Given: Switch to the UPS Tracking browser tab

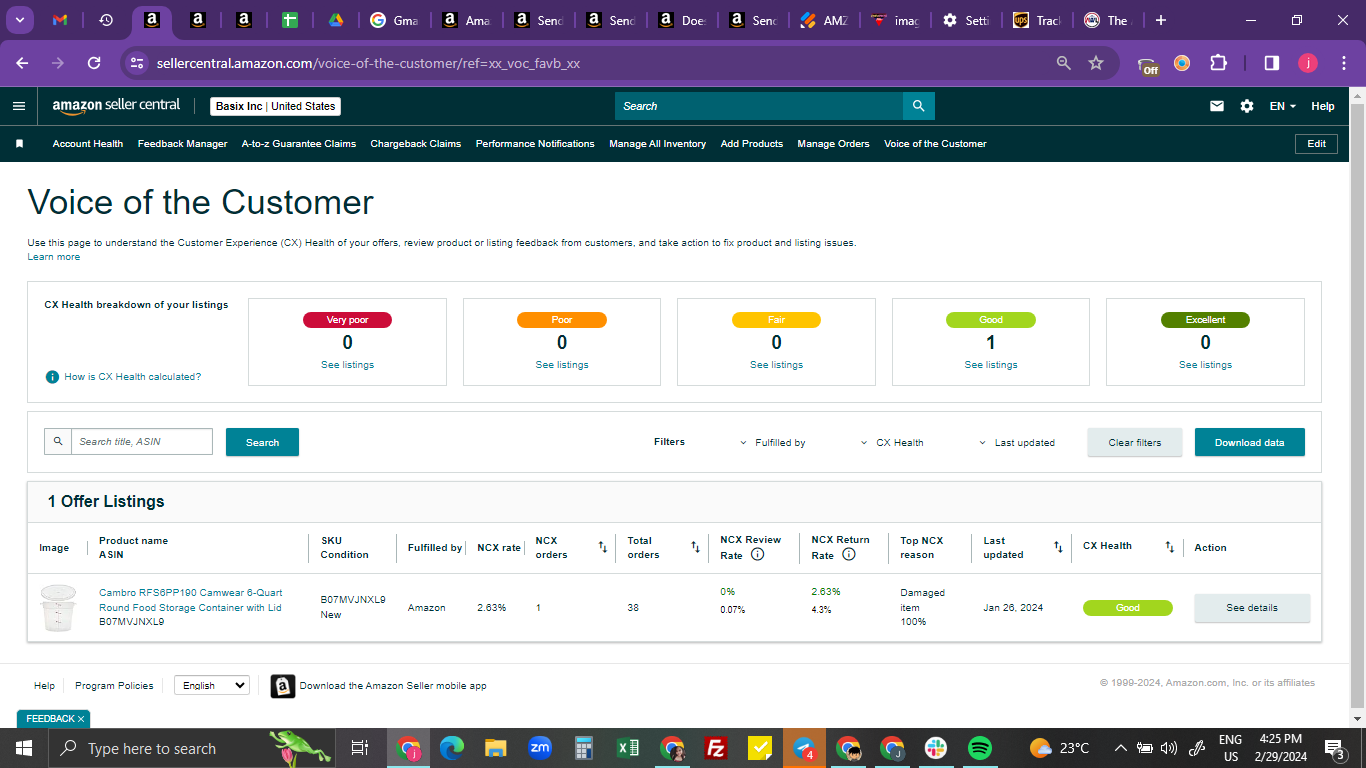Looking at the screenshot, I should 1037,20.
